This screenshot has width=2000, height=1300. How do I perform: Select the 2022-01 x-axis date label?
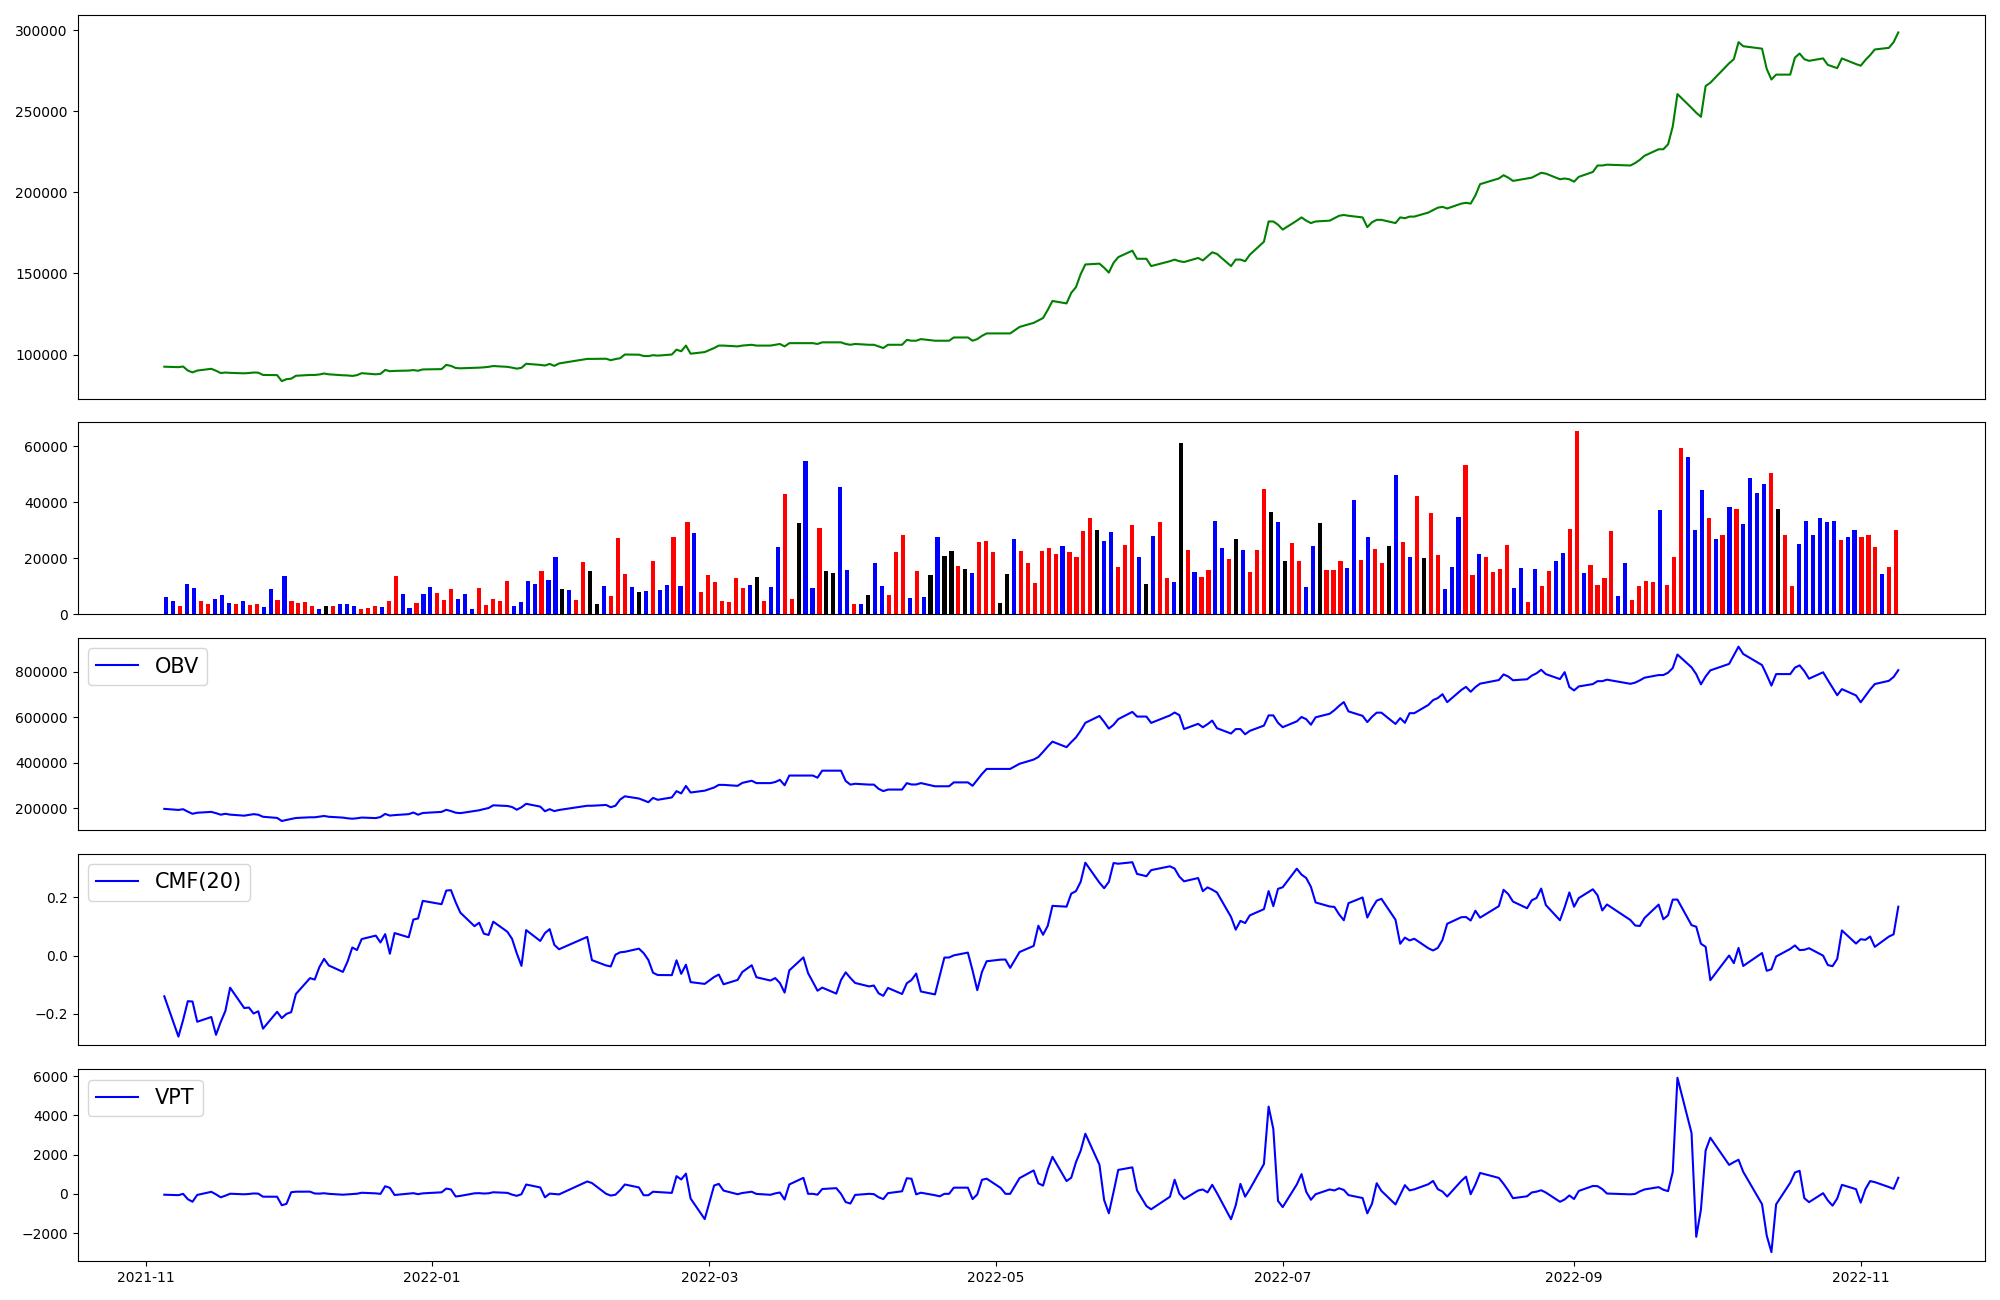coord(432,1277)
